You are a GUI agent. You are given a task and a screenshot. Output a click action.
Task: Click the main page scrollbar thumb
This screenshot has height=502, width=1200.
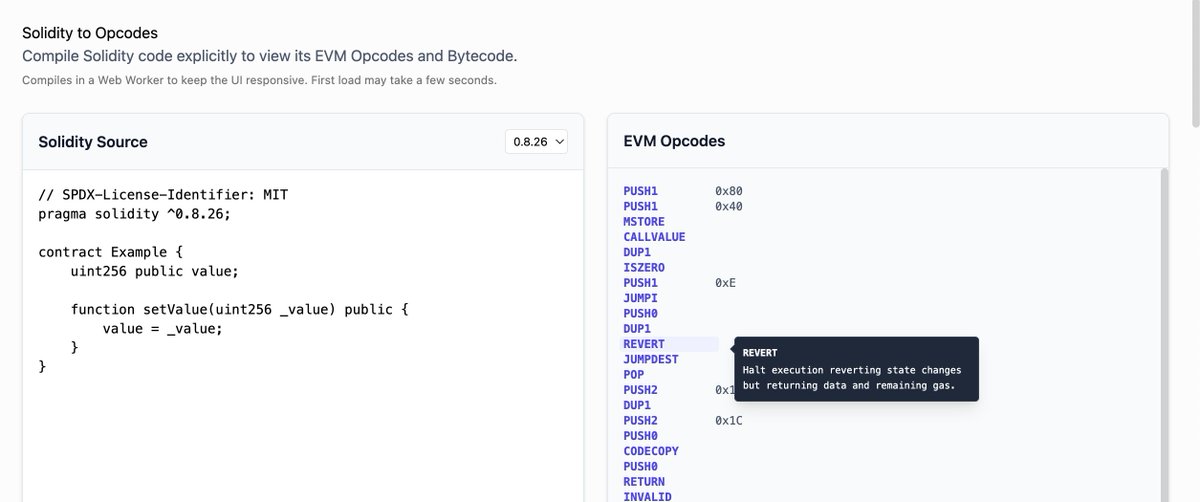click(1194, 64)
